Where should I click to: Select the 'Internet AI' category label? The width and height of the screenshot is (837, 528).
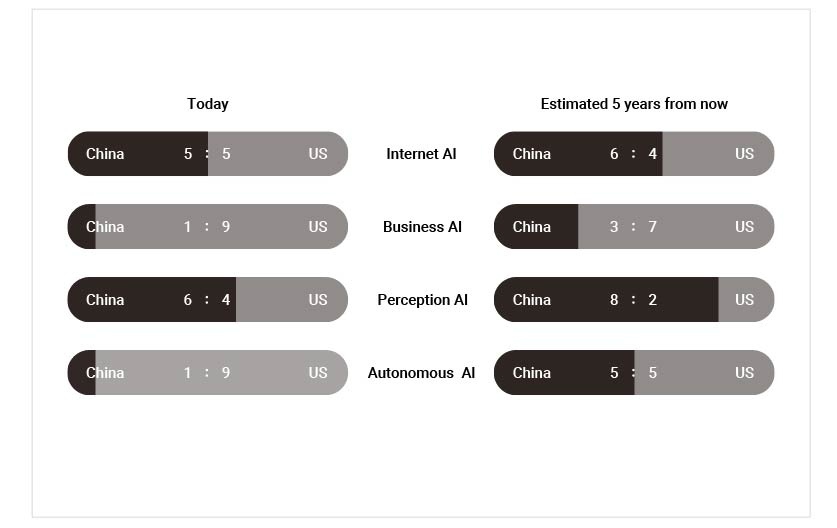[x=421, y=154]
